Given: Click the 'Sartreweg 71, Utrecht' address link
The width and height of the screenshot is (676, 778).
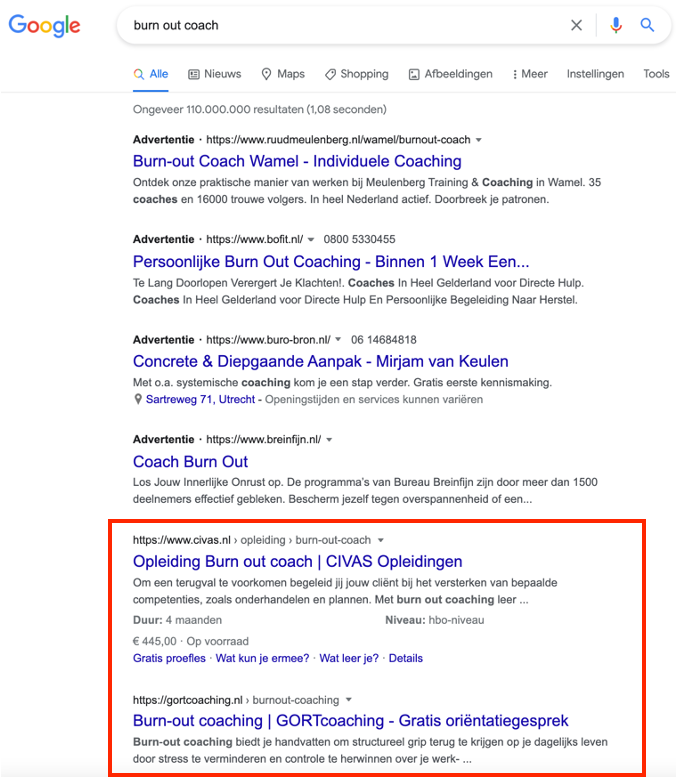Looking at the screenshot, I should click(201, 399).
